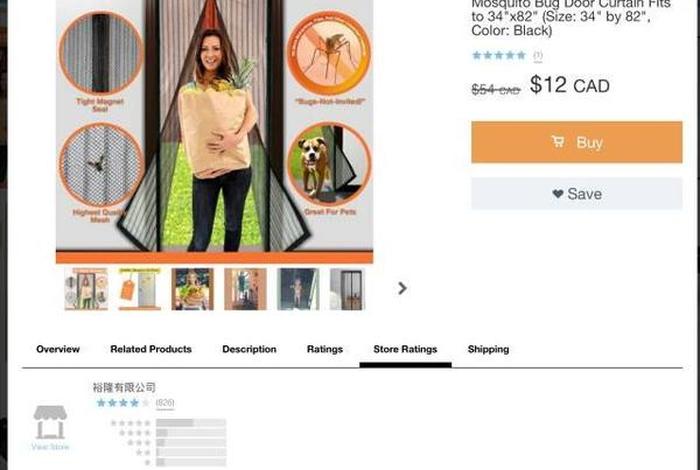Screen dimensions: 700x470
Task: Select the first screen door thumbnail
Action: tap(86, 289)
